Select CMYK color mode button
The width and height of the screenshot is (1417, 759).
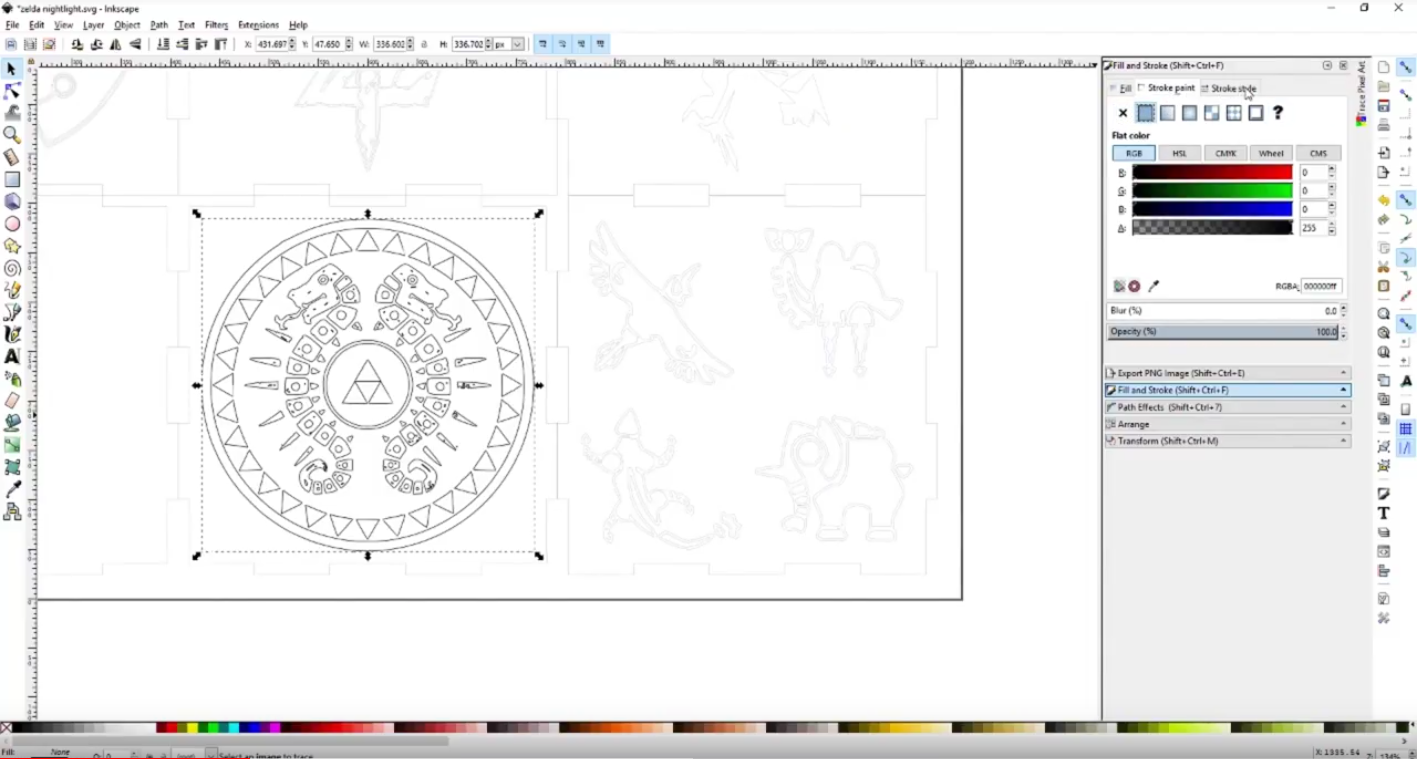(1226, 153)
